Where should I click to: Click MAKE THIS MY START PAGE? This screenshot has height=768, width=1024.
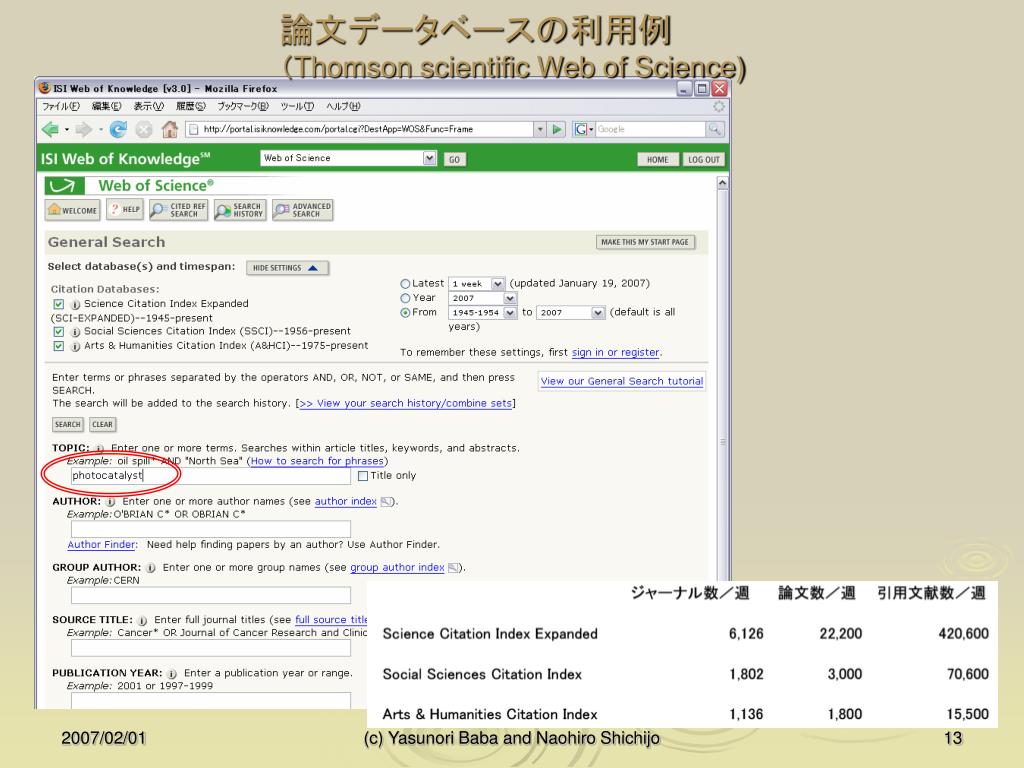tap(645, 242)
